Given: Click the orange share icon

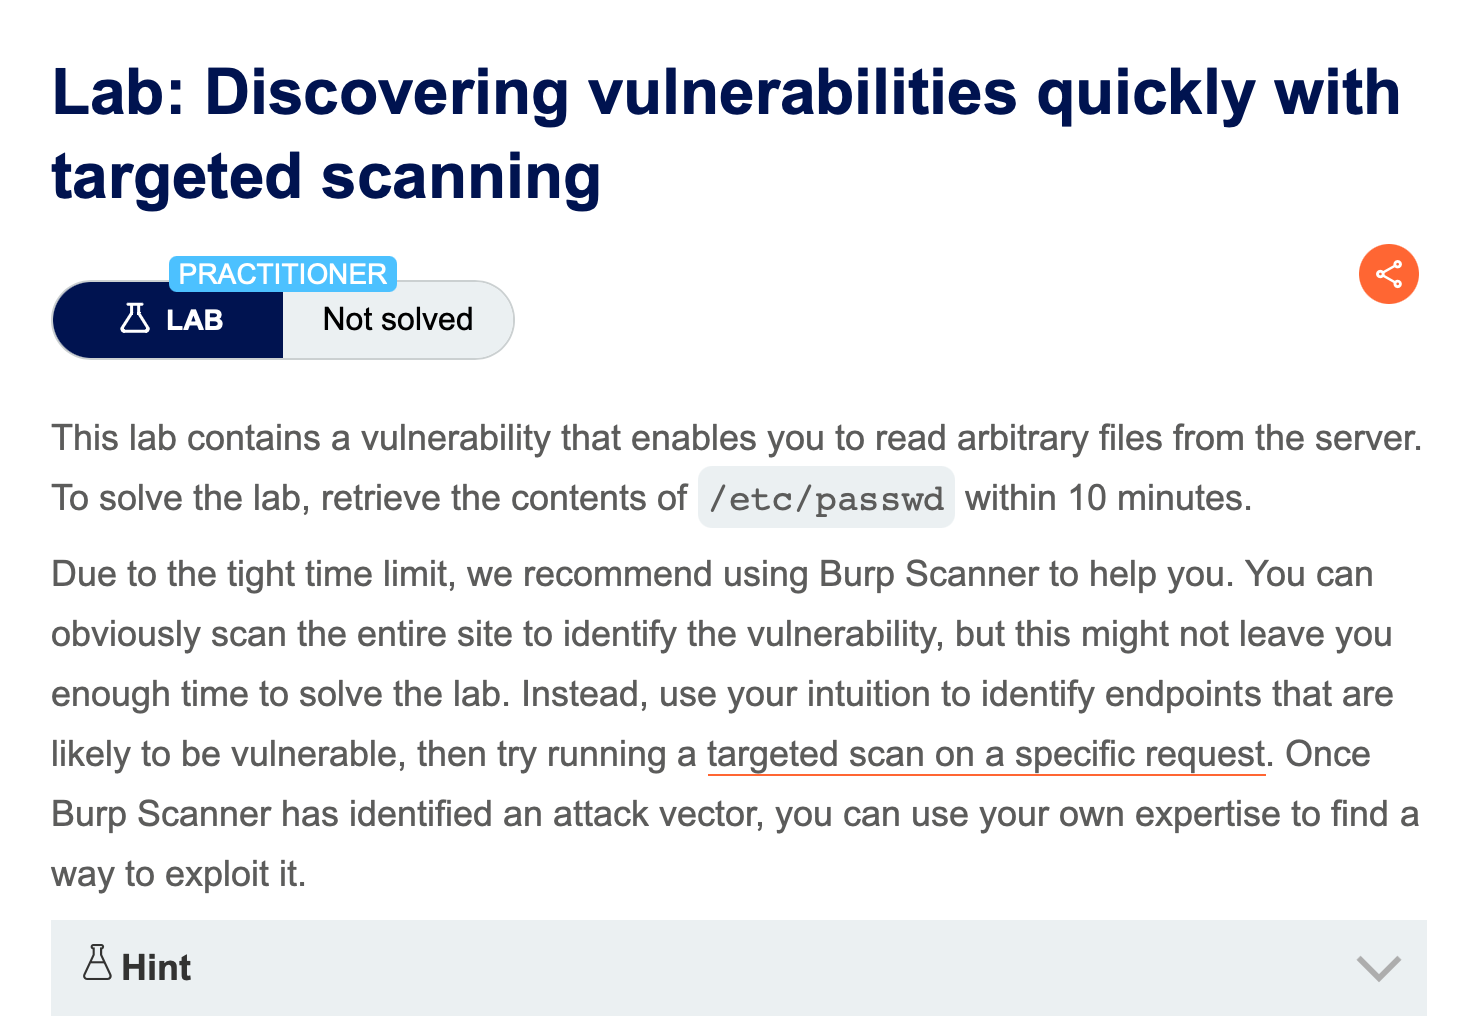Looking at the screenshot, I should [x=1388, y=274].
